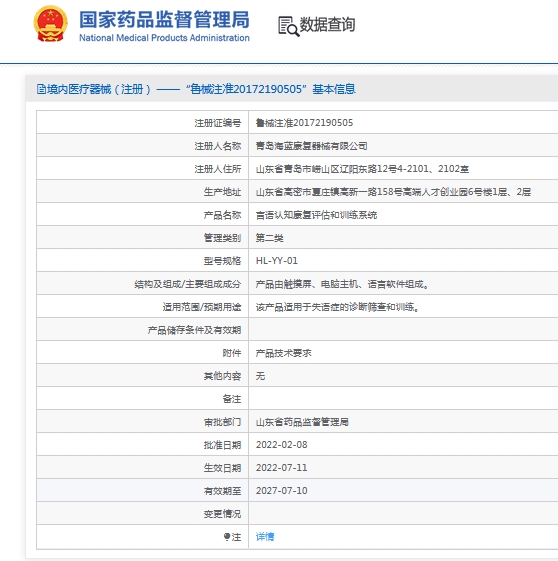Click the 型号规格 label
Screen dimensions: 558x561
pyautogui.click(x=222, y=260)
